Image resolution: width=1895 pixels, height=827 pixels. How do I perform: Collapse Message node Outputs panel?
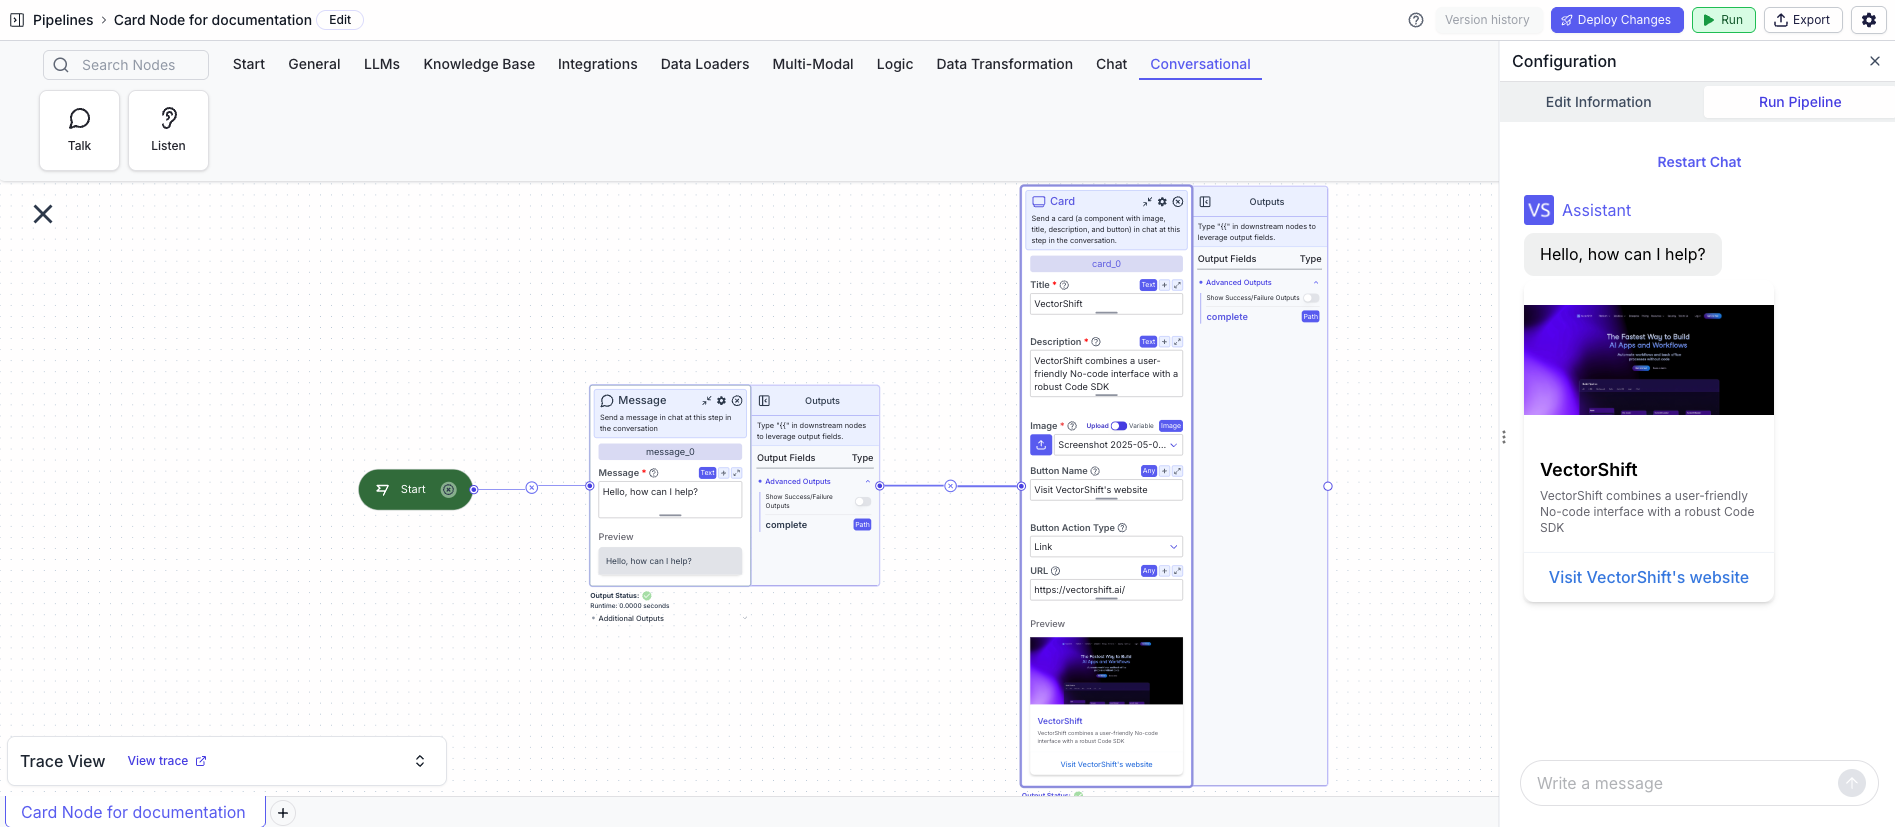764,401
